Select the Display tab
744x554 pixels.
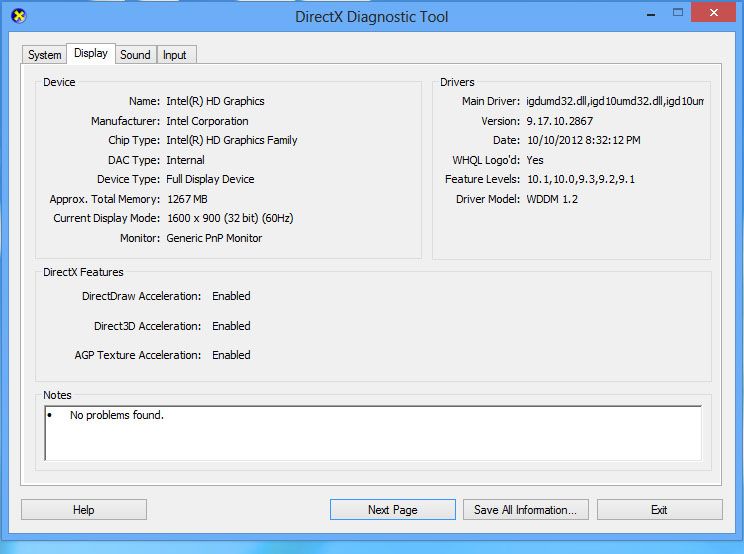point(91,53)
